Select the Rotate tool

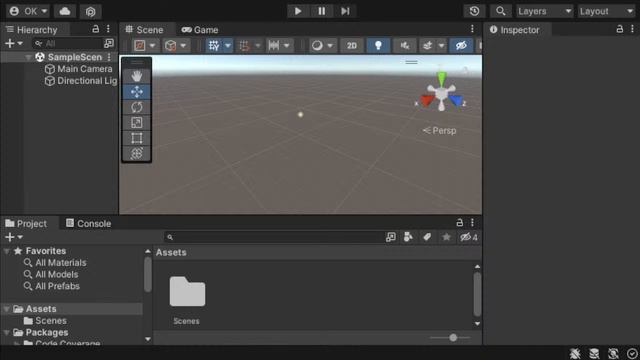(x=137, y=107)
